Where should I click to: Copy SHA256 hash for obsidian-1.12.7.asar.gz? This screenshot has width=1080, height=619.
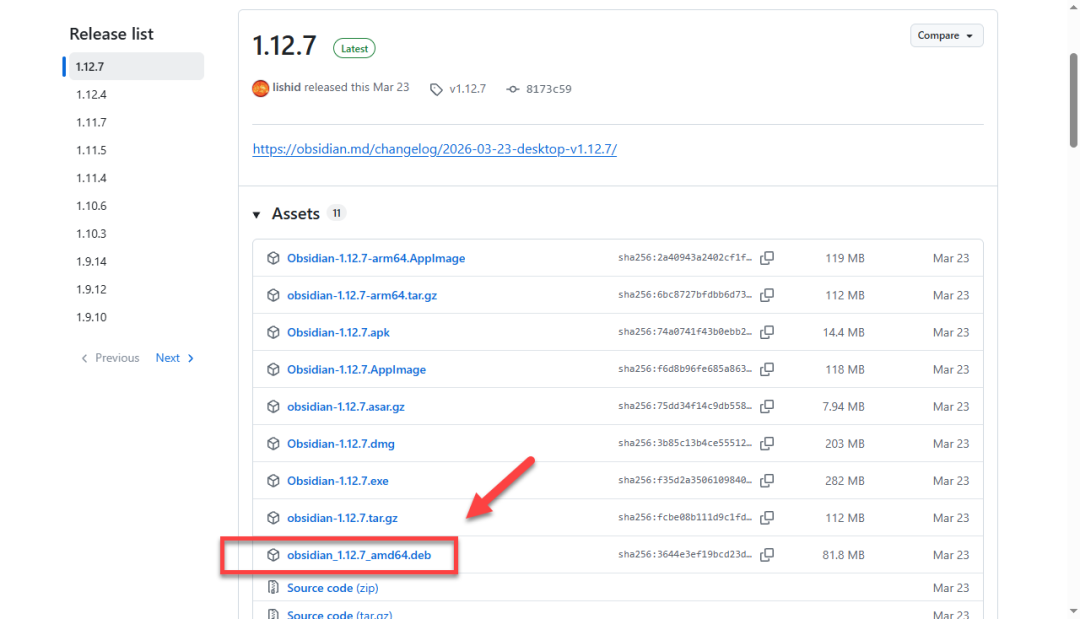(767, 406)
